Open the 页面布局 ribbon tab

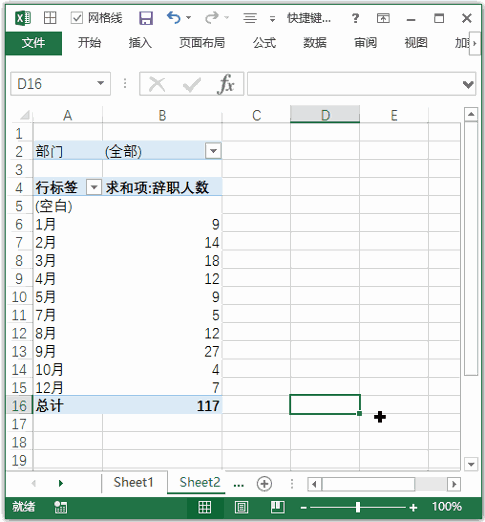(202, 43)
